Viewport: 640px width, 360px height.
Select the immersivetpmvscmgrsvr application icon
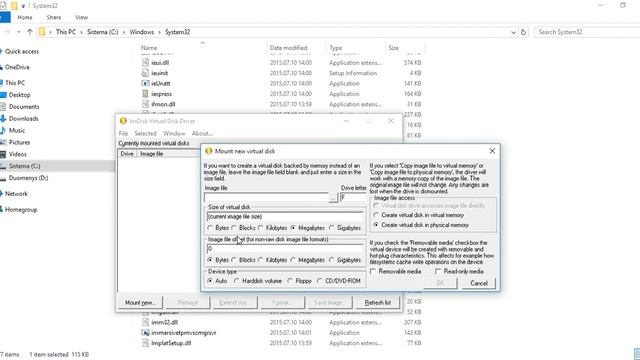(x=145, y=333)
